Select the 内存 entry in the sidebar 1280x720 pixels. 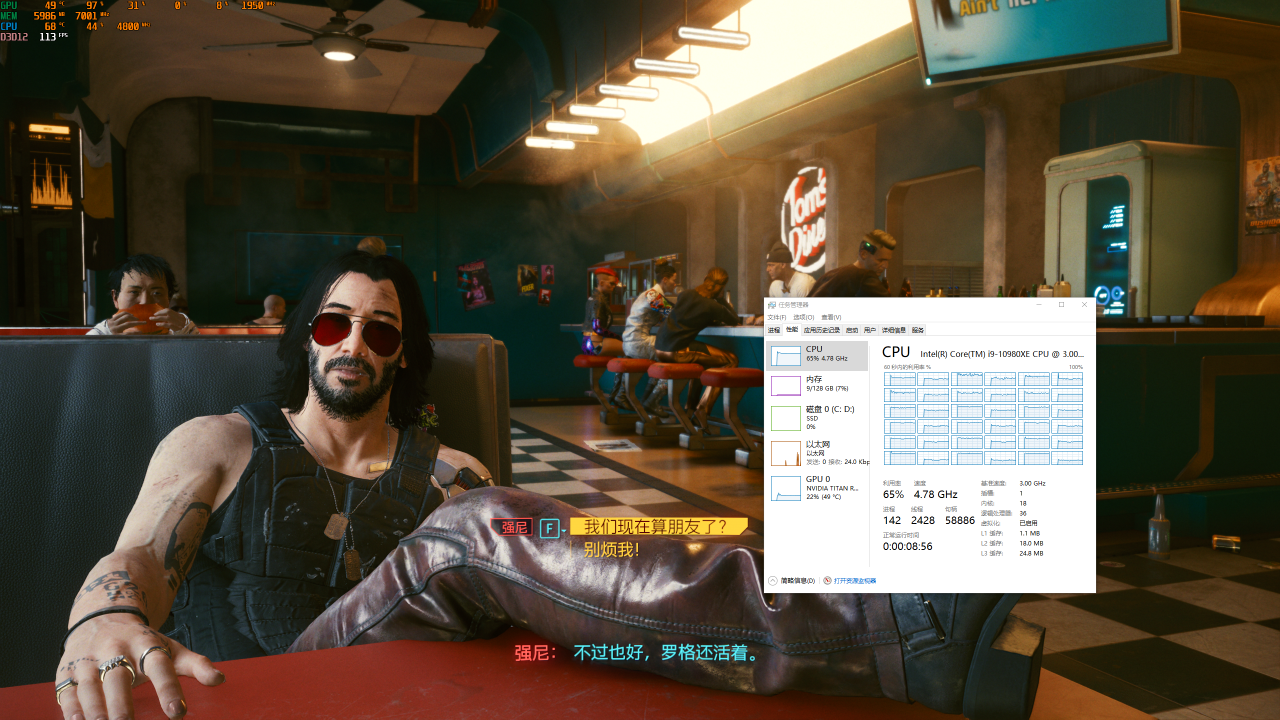(x=817, y=385)
